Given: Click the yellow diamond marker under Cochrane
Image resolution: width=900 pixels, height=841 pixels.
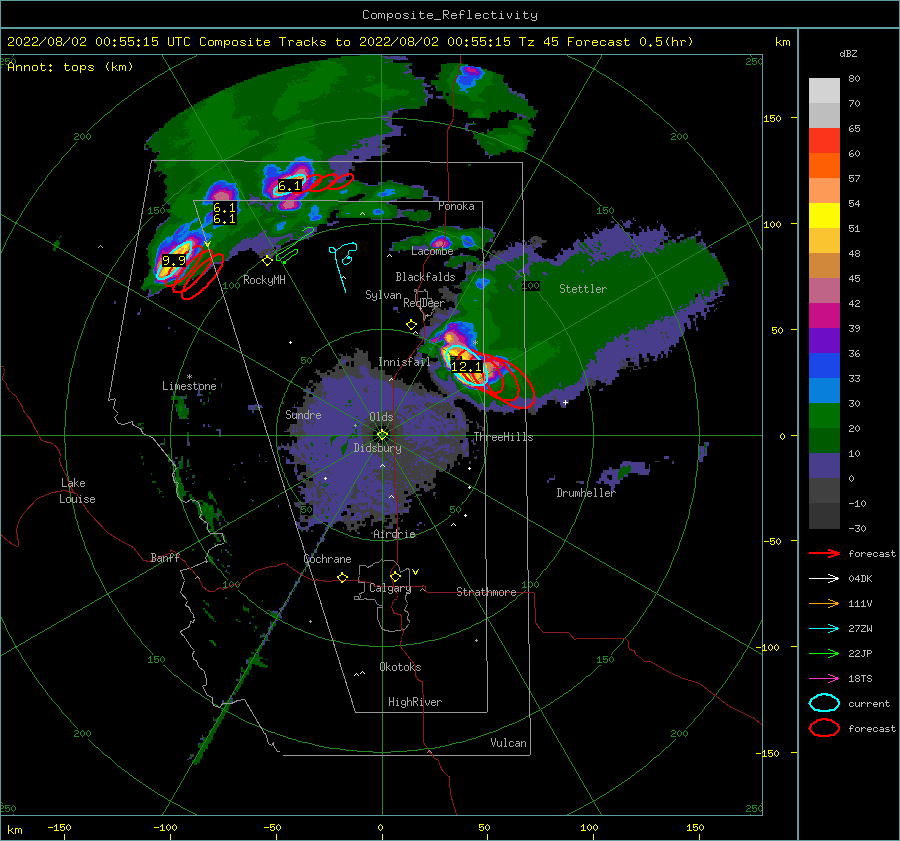Looking at the screenshot, I should (x=343, y=578).
